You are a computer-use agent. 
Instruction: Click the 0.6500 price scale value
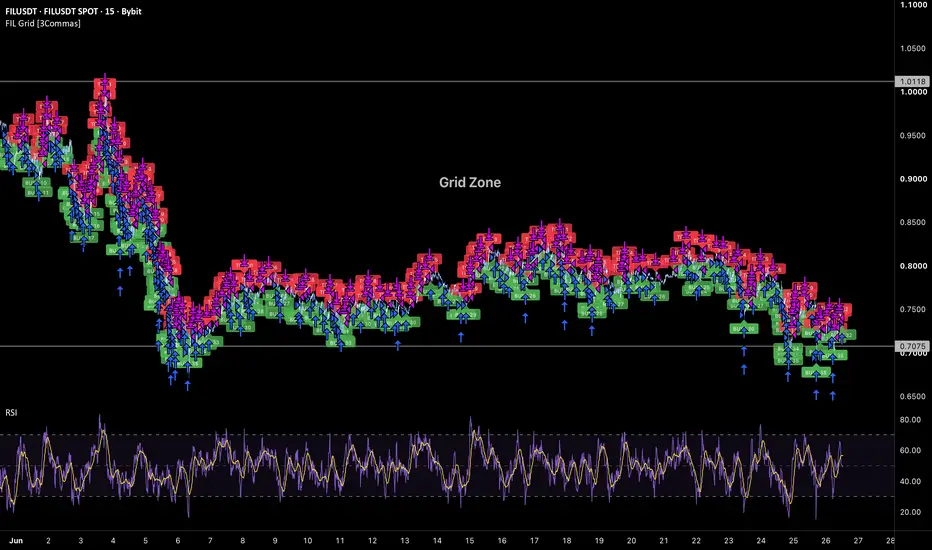pos(913,396)
